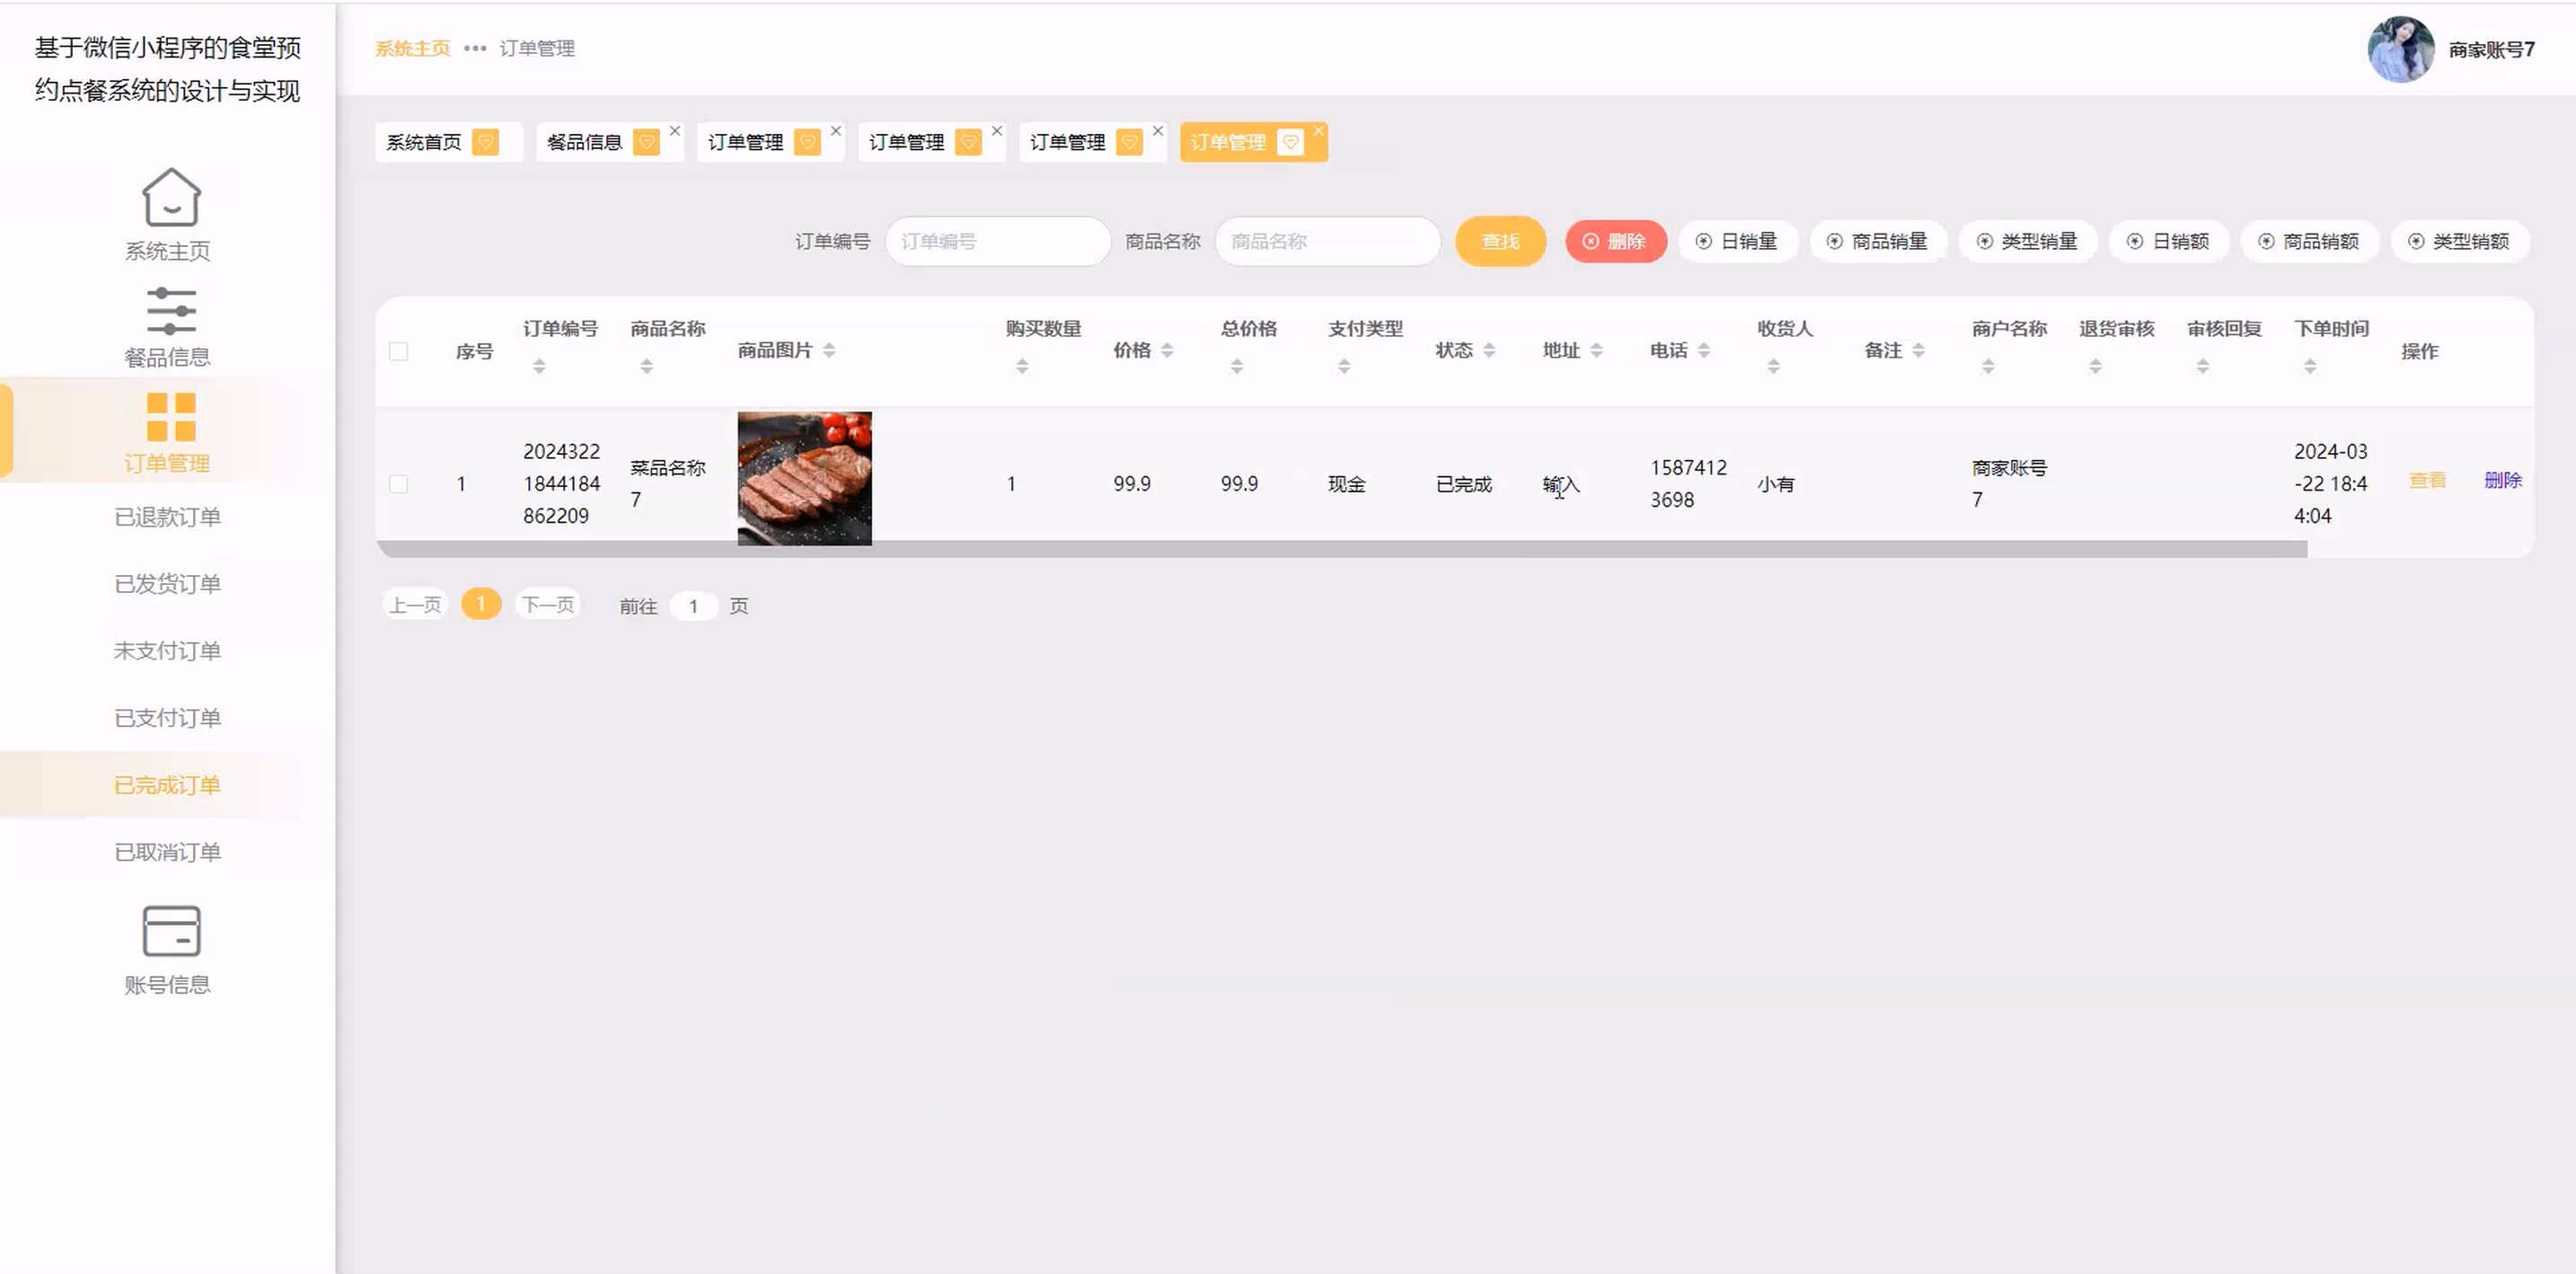Sort by 退货审核 column arrows

point(2095,366)
